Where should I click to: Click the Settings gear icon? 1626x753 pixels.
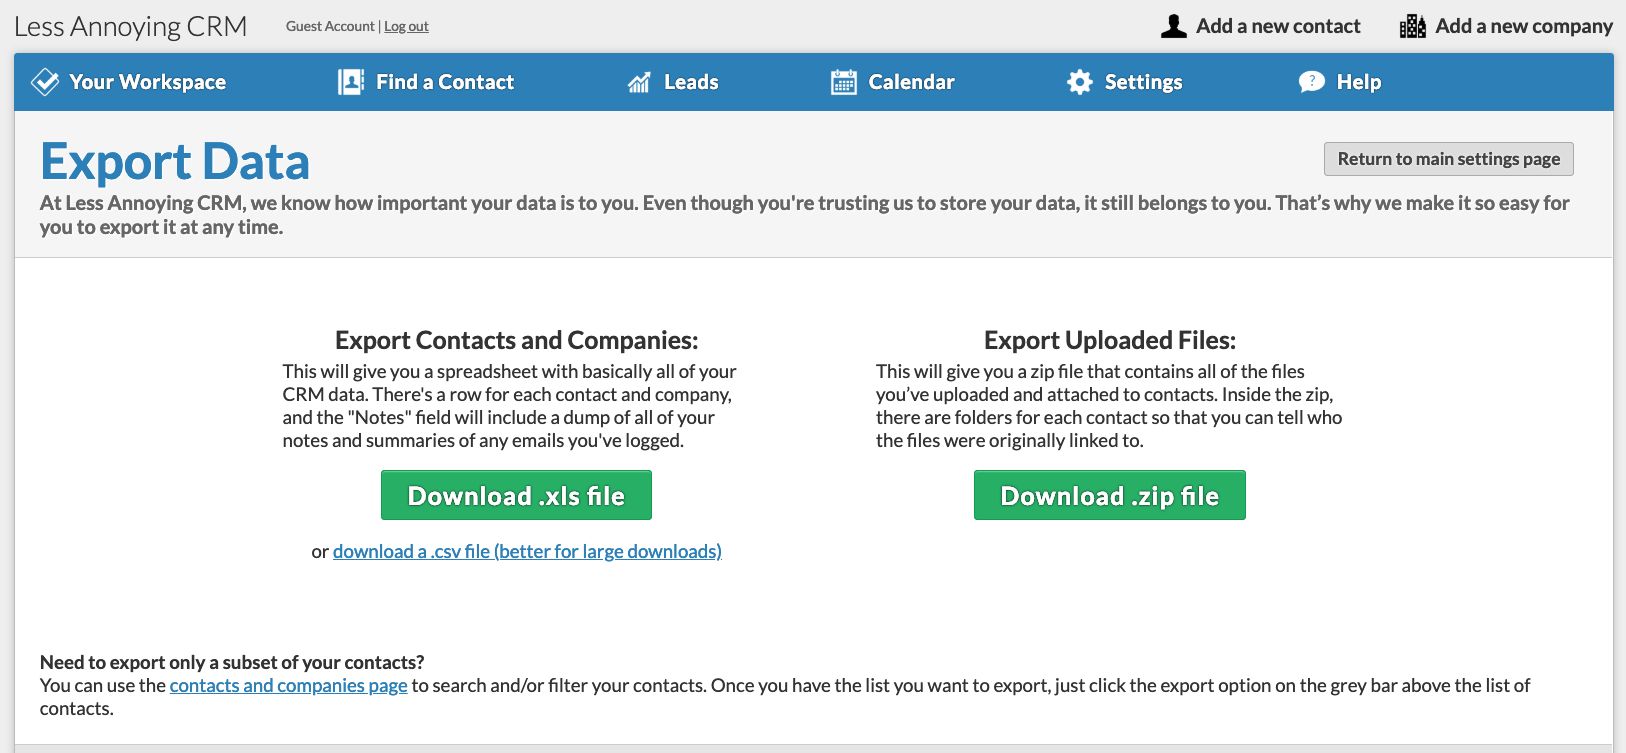point(1080,82)
